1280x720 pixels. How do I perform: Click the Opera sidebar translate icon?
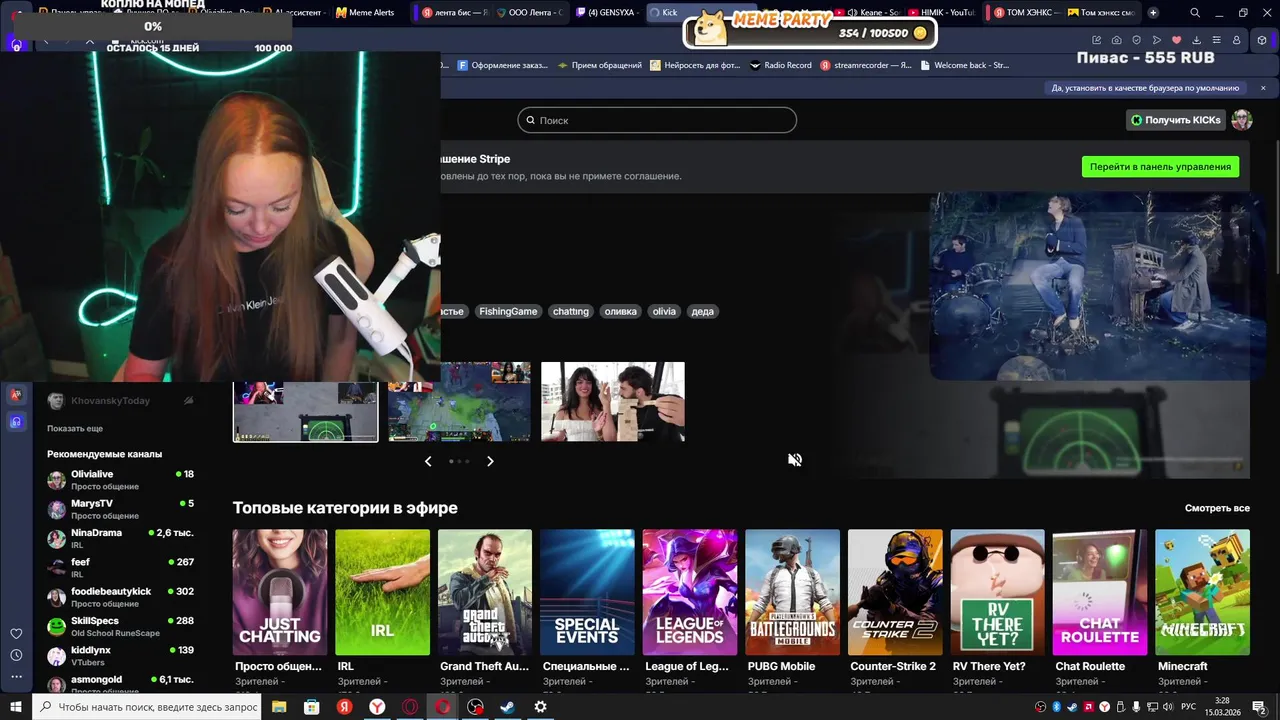[16, 394]
